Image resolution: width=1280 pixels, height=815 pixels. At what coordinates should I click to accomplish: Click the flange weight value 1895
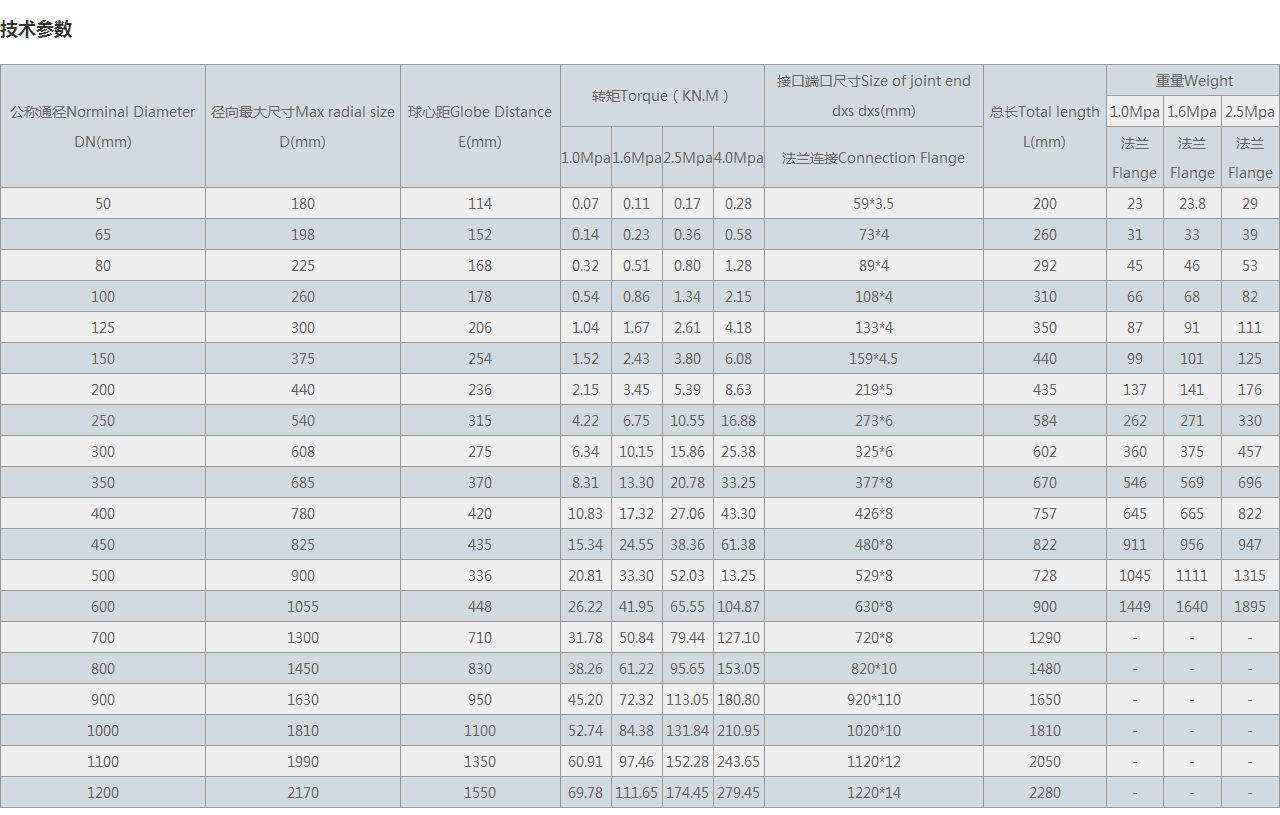[1250, 607]
